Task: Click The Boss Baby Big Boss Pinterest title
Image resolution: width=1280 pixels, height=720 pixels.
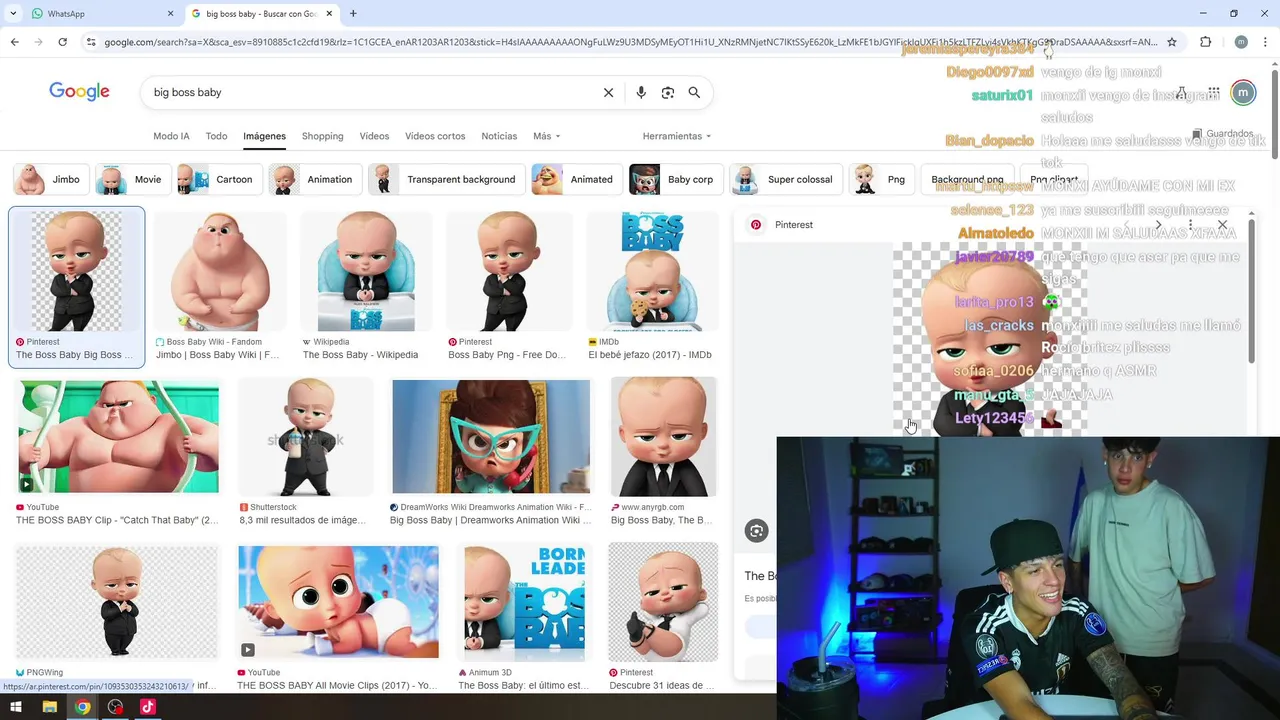Action: (x=75, y=355)
